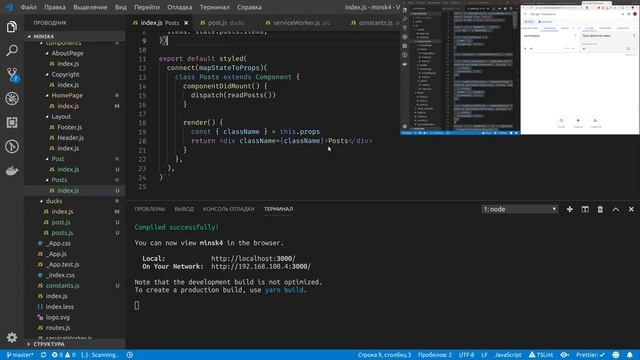This screenshot has width=640, height=360.
Task: Open the Выделение menu
Action: (90, 7)
